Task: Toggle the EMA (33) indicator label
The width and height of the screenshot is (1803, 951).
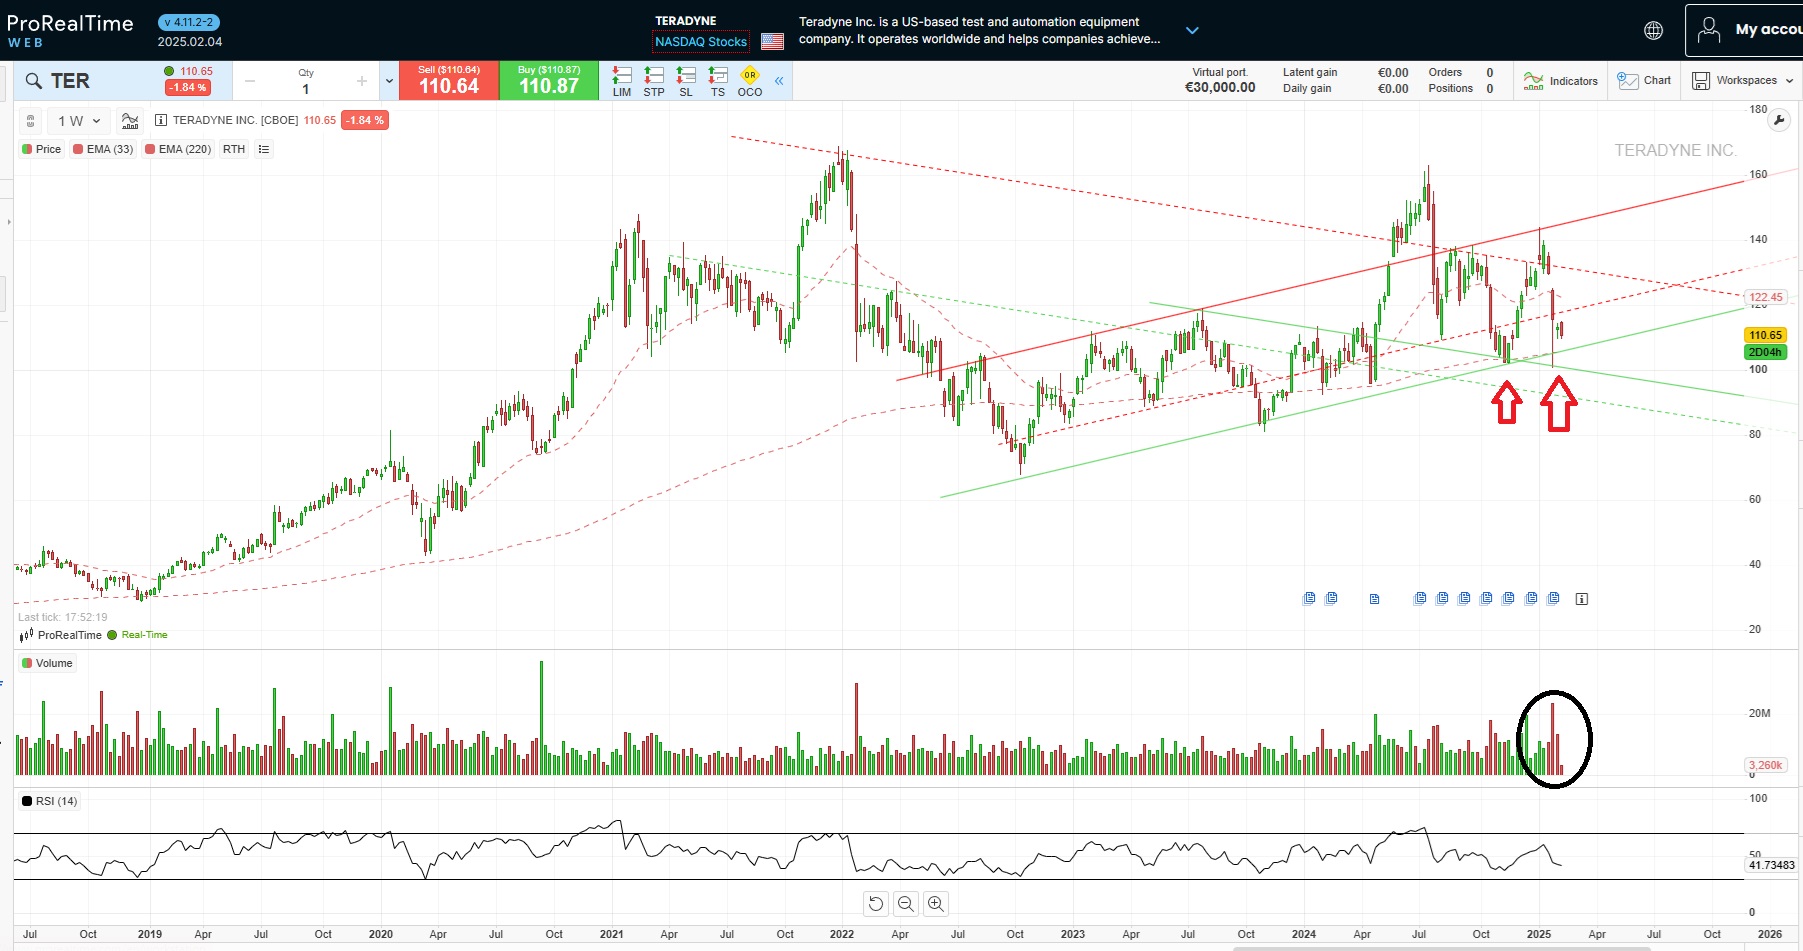Action: pos(103,149)
